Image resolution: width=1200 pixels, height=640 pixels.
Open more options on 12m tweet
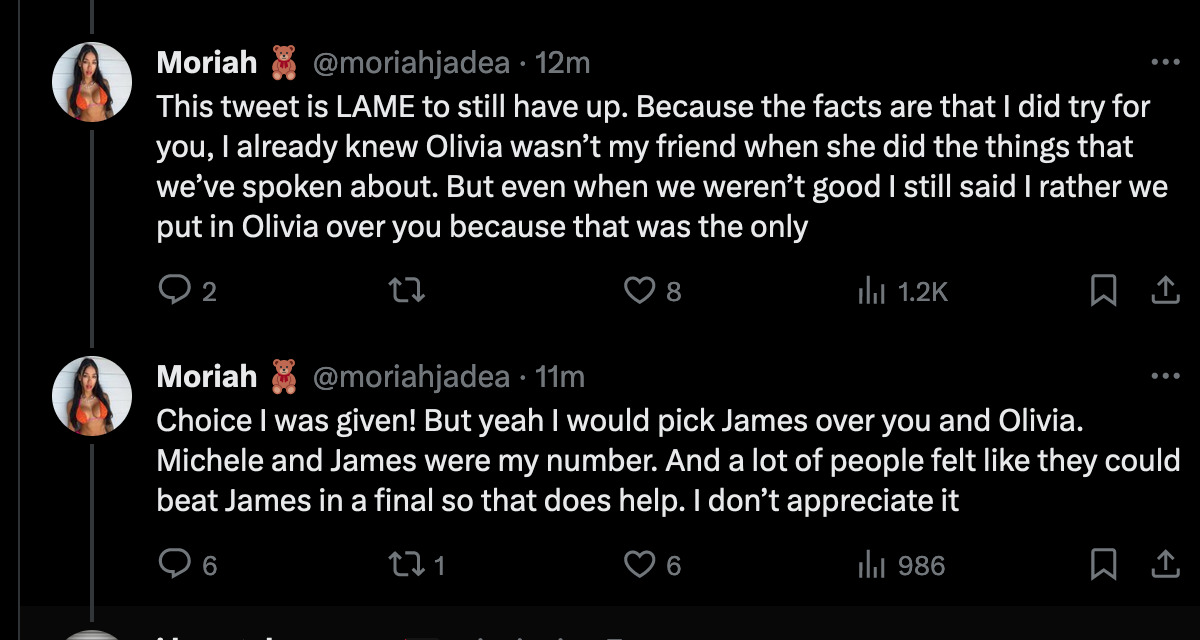coord(1165,62)
